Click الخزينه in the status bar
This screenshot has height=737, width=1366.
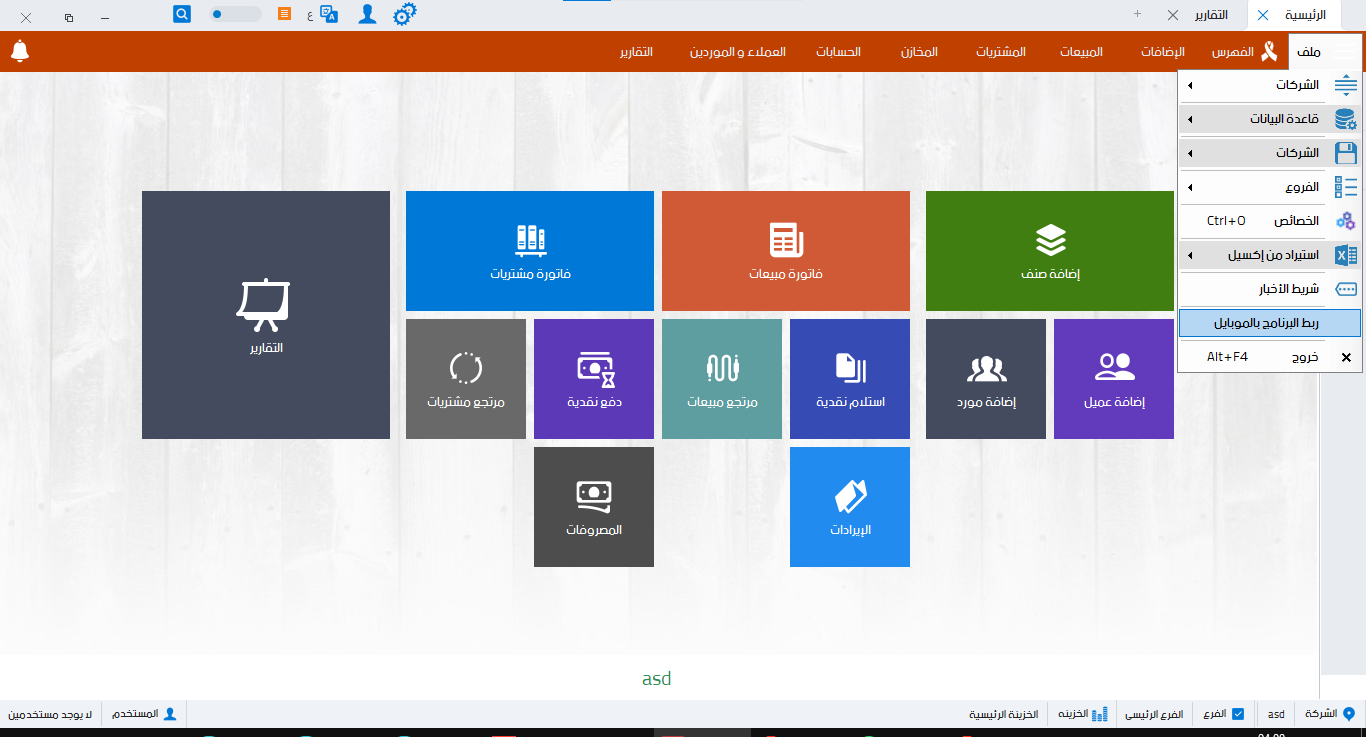[x=1084, y=714]
